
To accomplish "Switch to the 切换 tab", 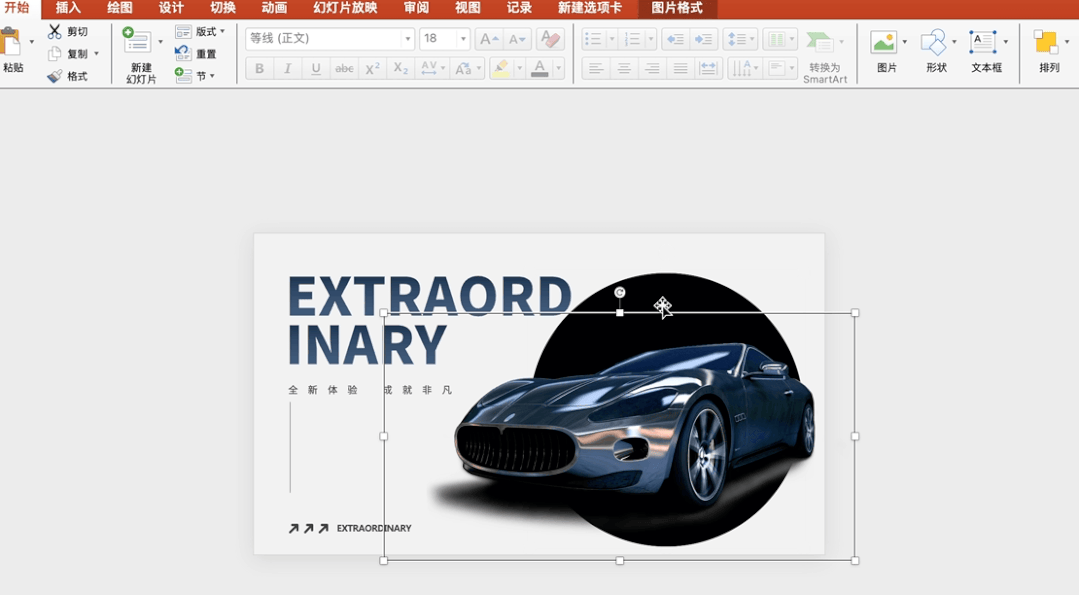I will [222, 8].
